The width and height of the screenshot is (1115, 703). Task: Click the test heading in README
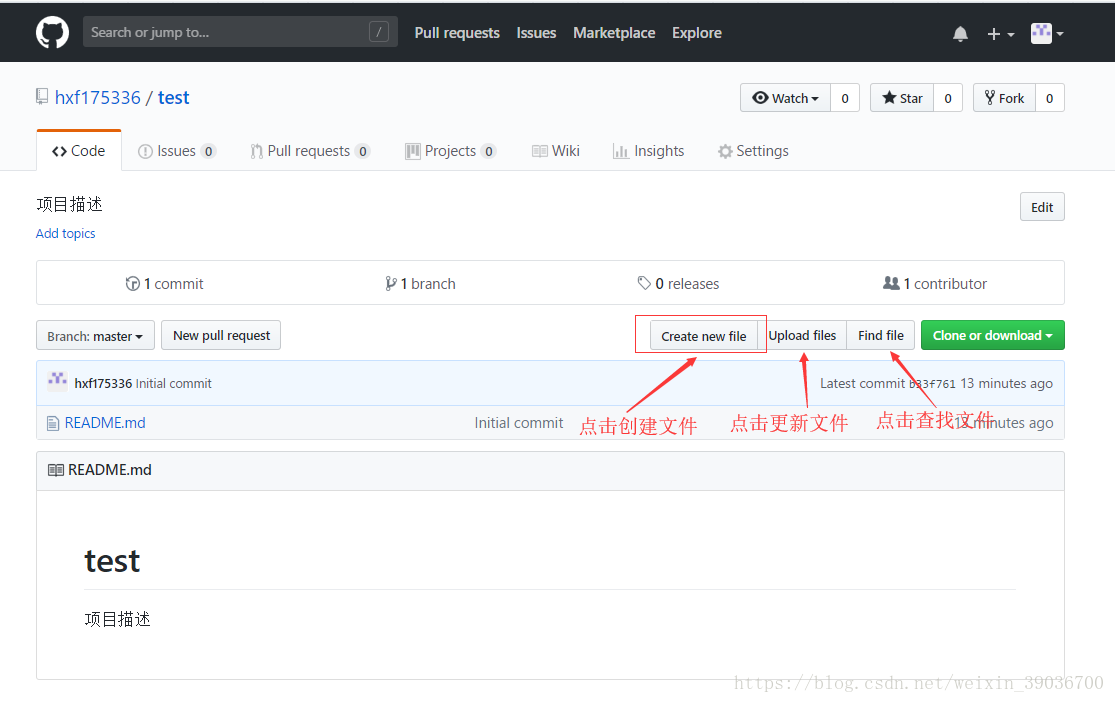(x=112, y=562)
